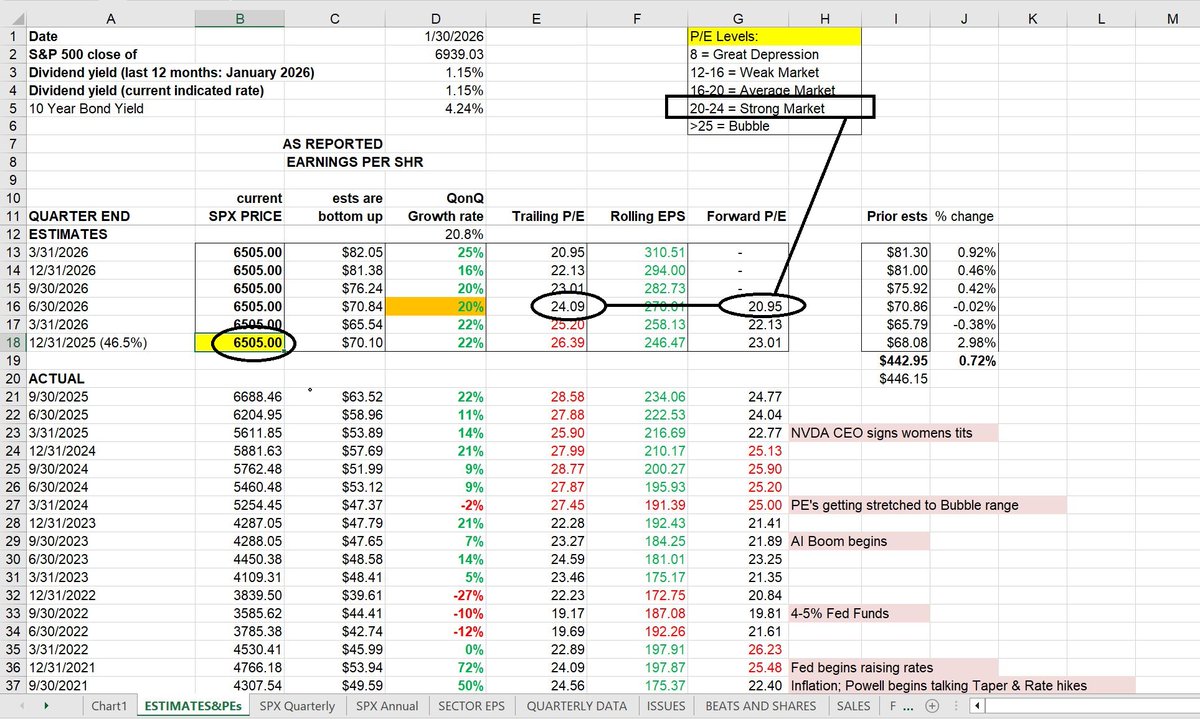Add a new sheet with the plus button
The image size is (1200, 719).
[x=934, y=705]
